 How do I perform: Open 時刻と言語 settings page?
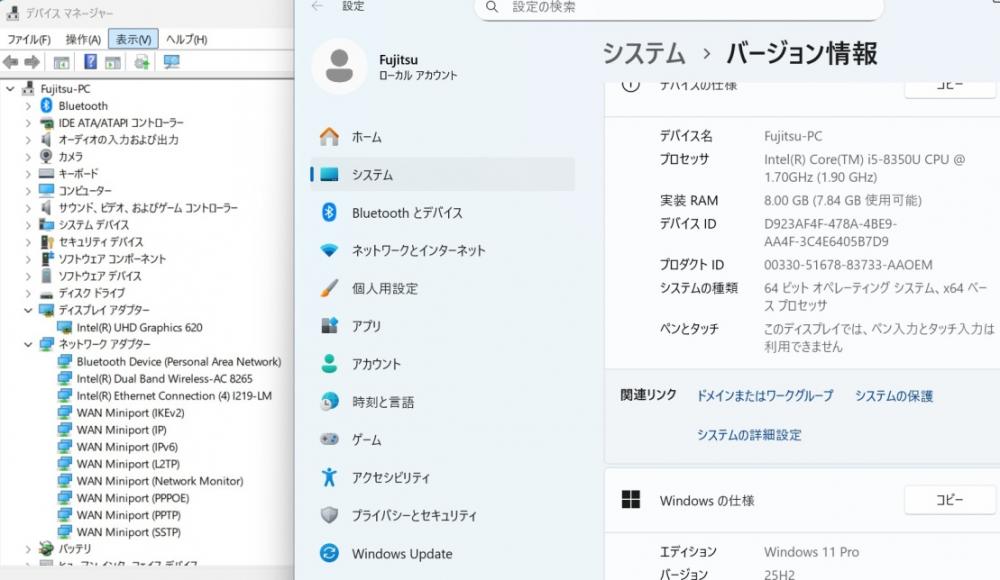coord(443,402)
